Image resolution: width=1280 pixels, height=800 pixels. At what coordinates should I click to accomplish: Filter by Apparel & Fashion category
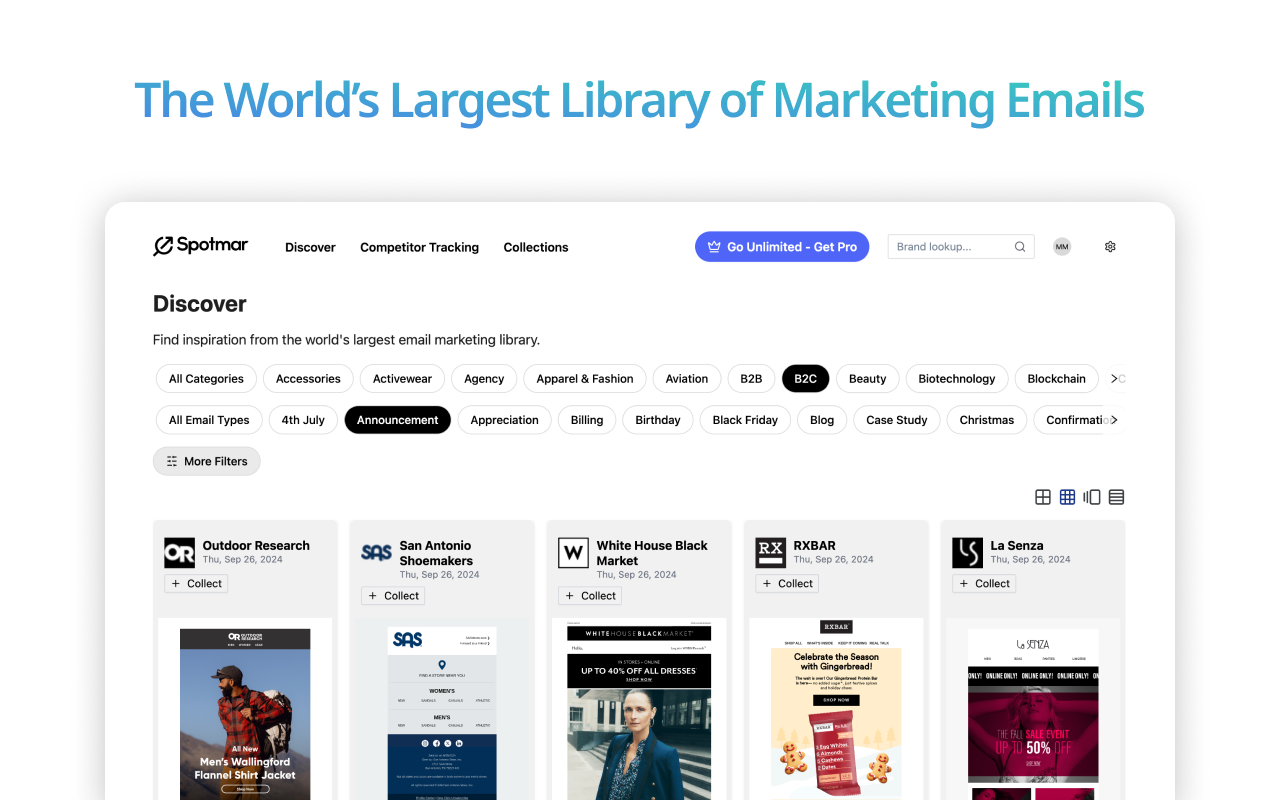click(x=585, y=379)
